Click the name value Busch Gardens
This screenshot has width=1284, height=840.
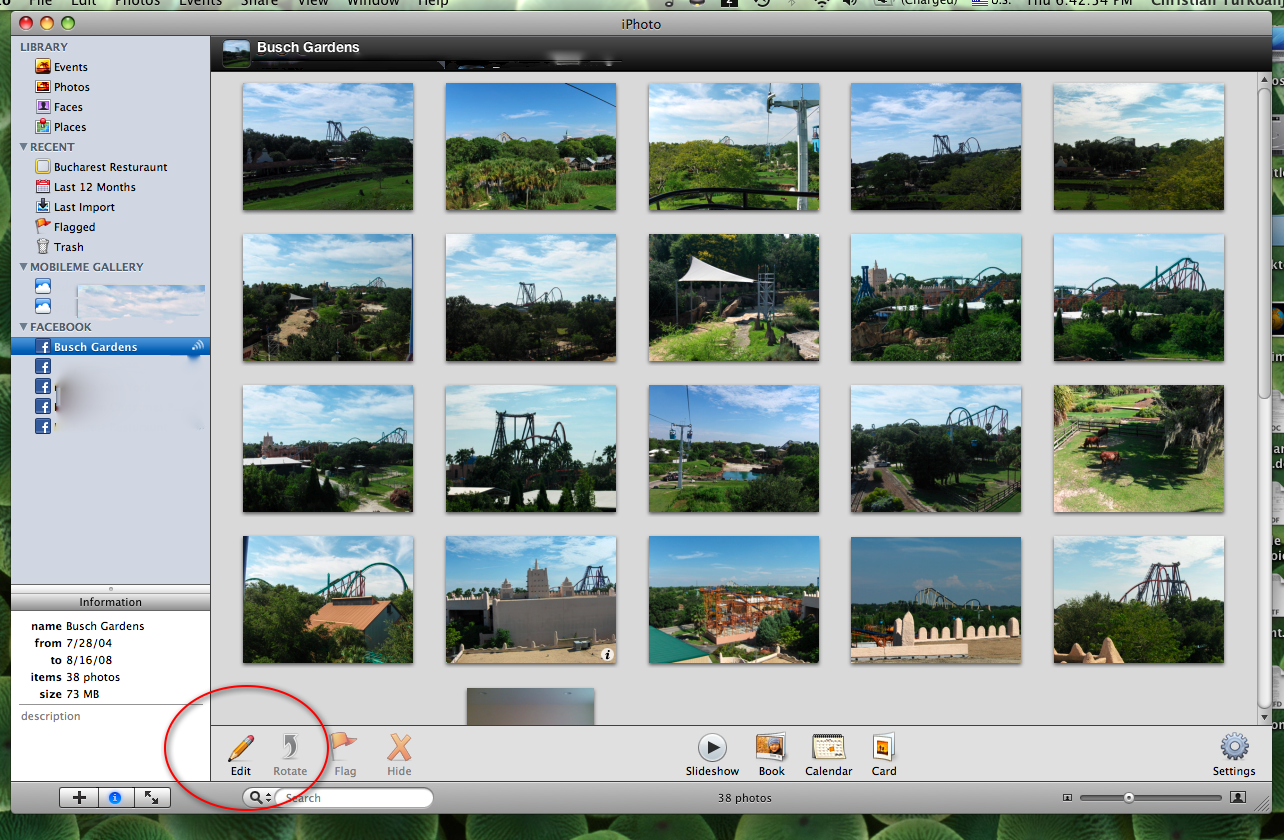point(105,626)
